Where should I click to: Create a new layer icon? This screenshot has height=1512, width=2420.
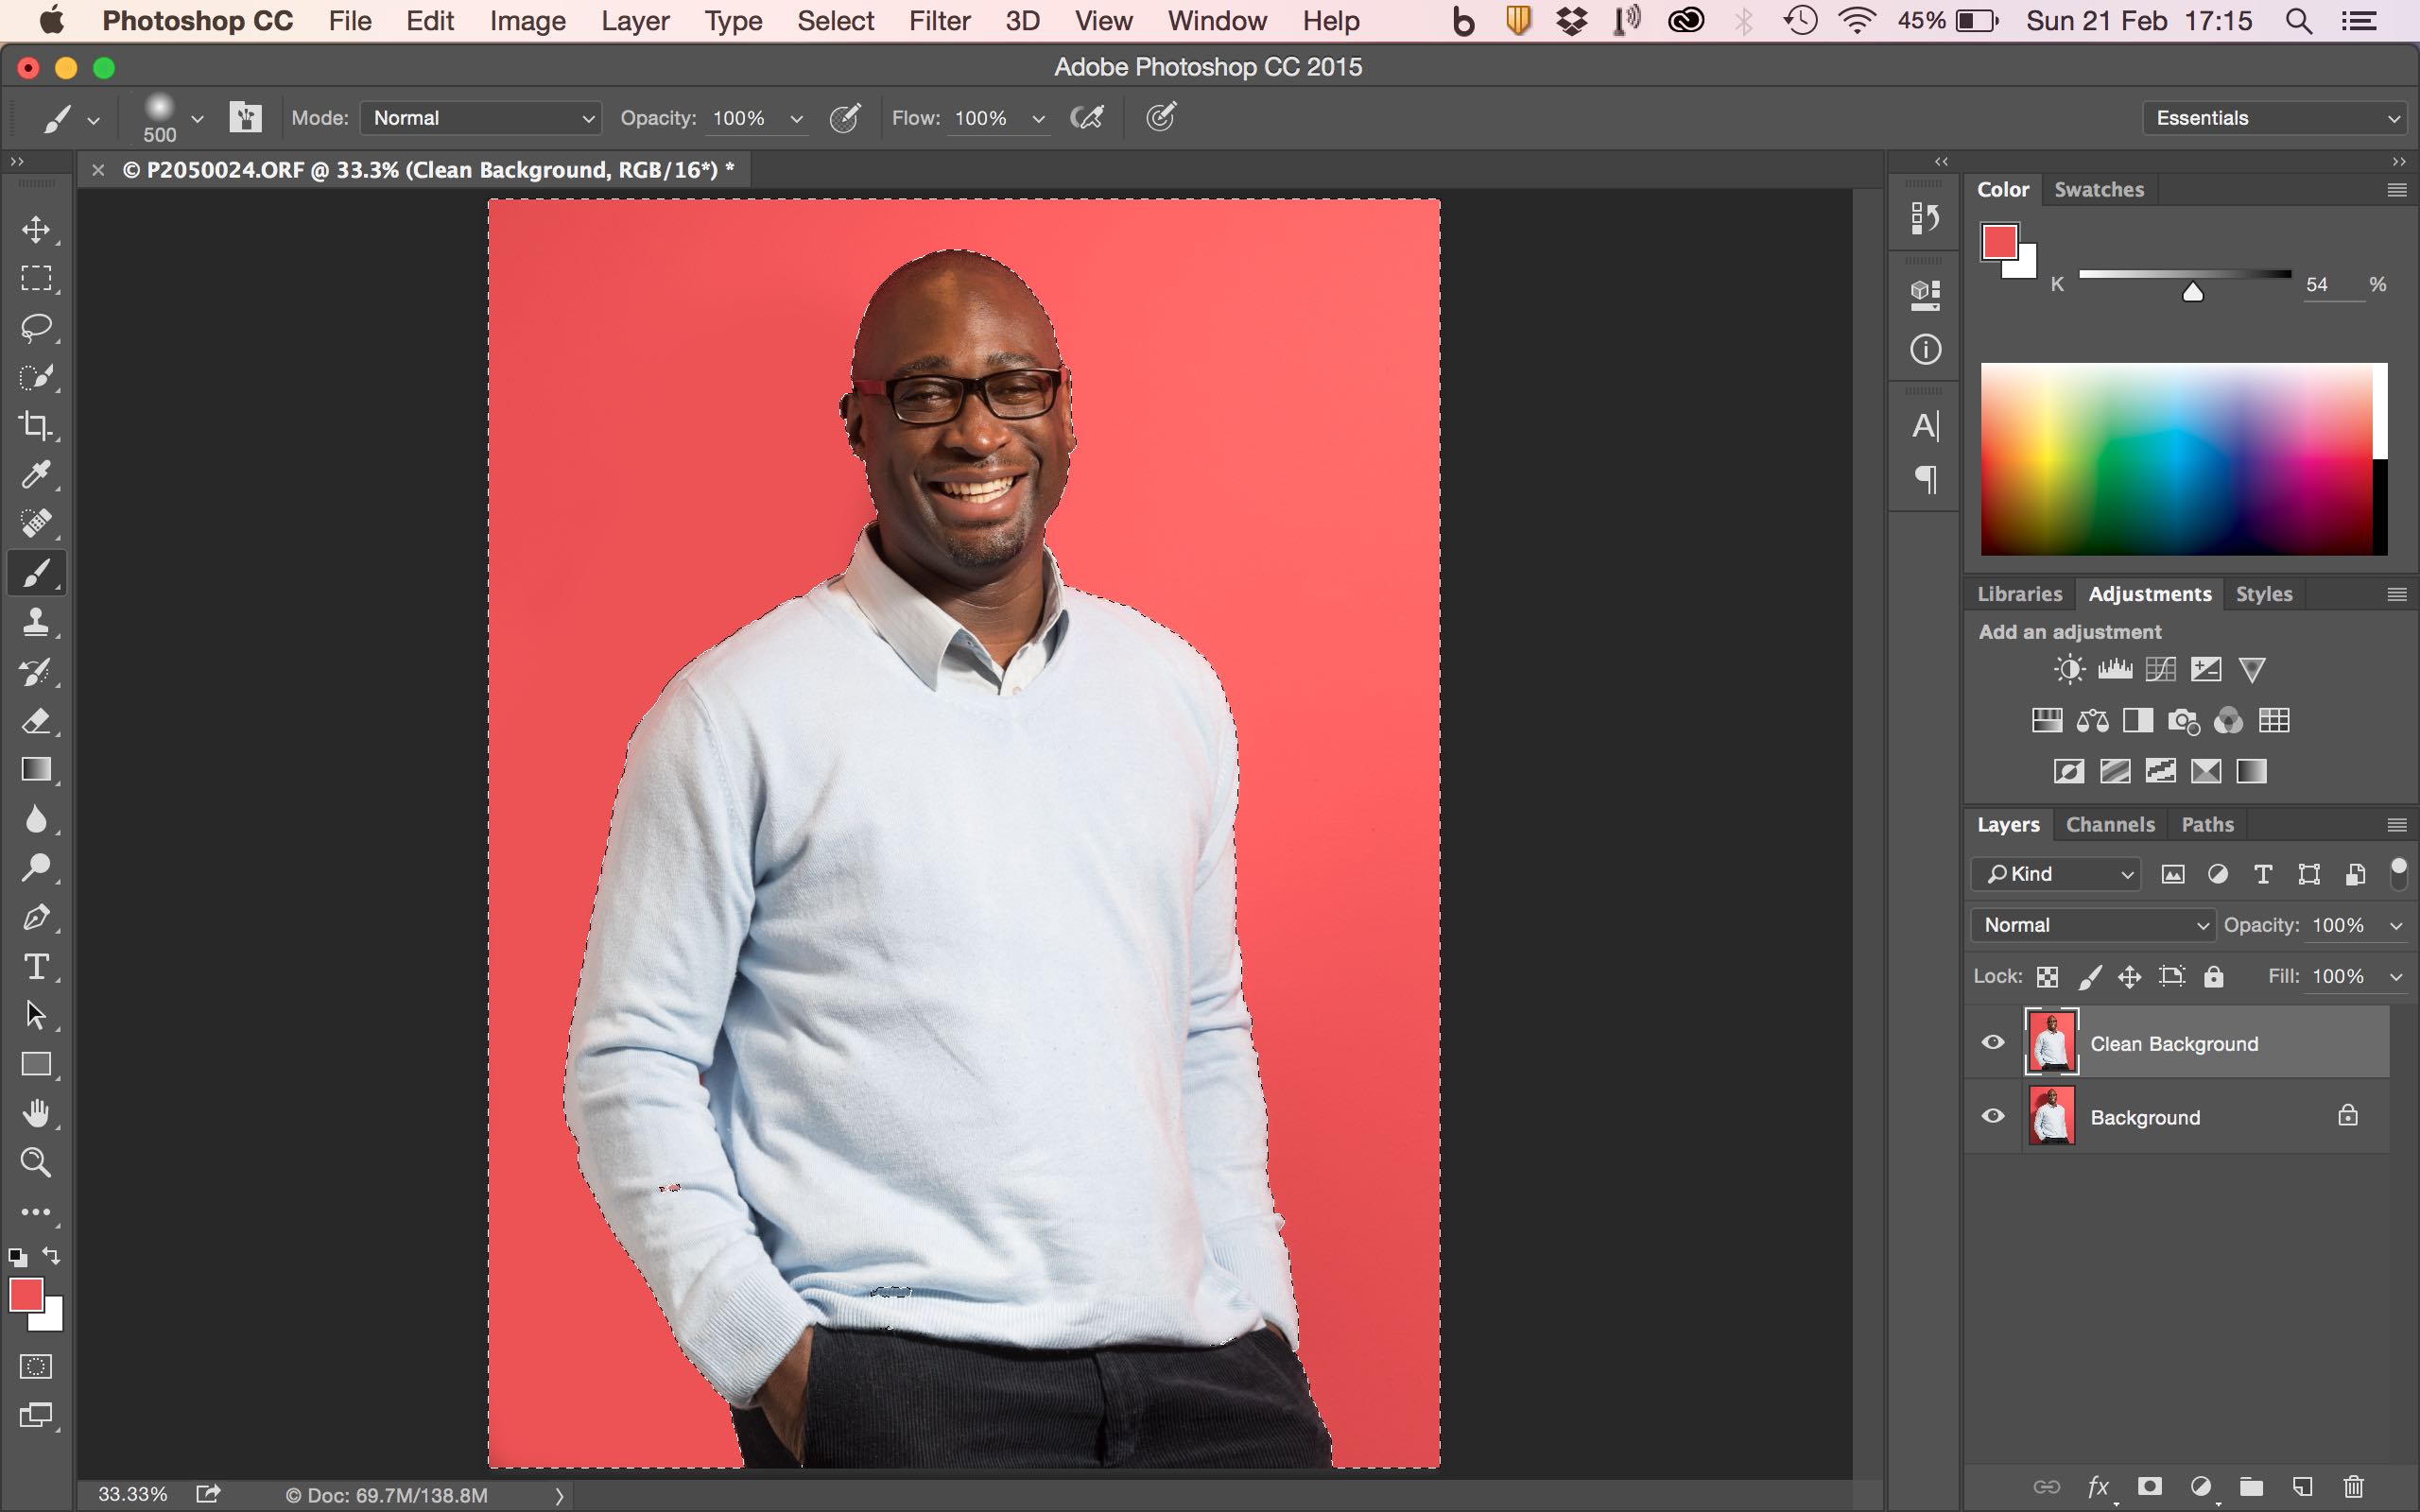[2302, 1486]
